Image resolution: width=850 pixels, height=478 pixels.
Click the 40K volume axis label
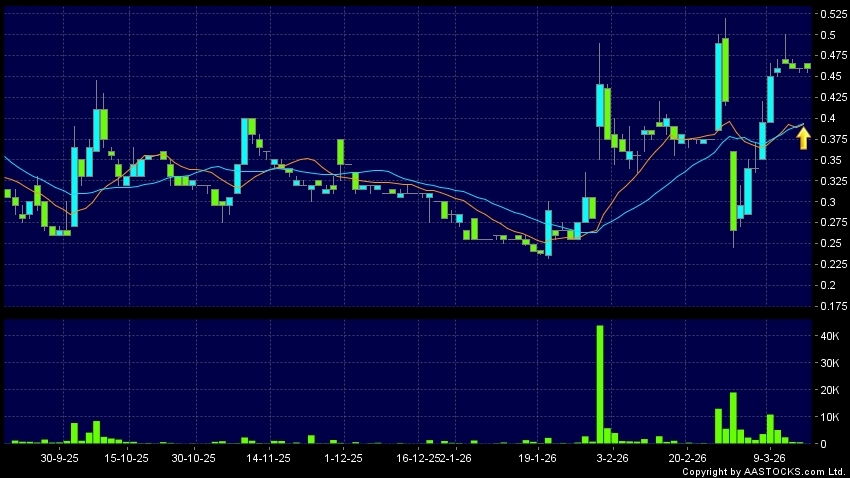pos(829,338)
